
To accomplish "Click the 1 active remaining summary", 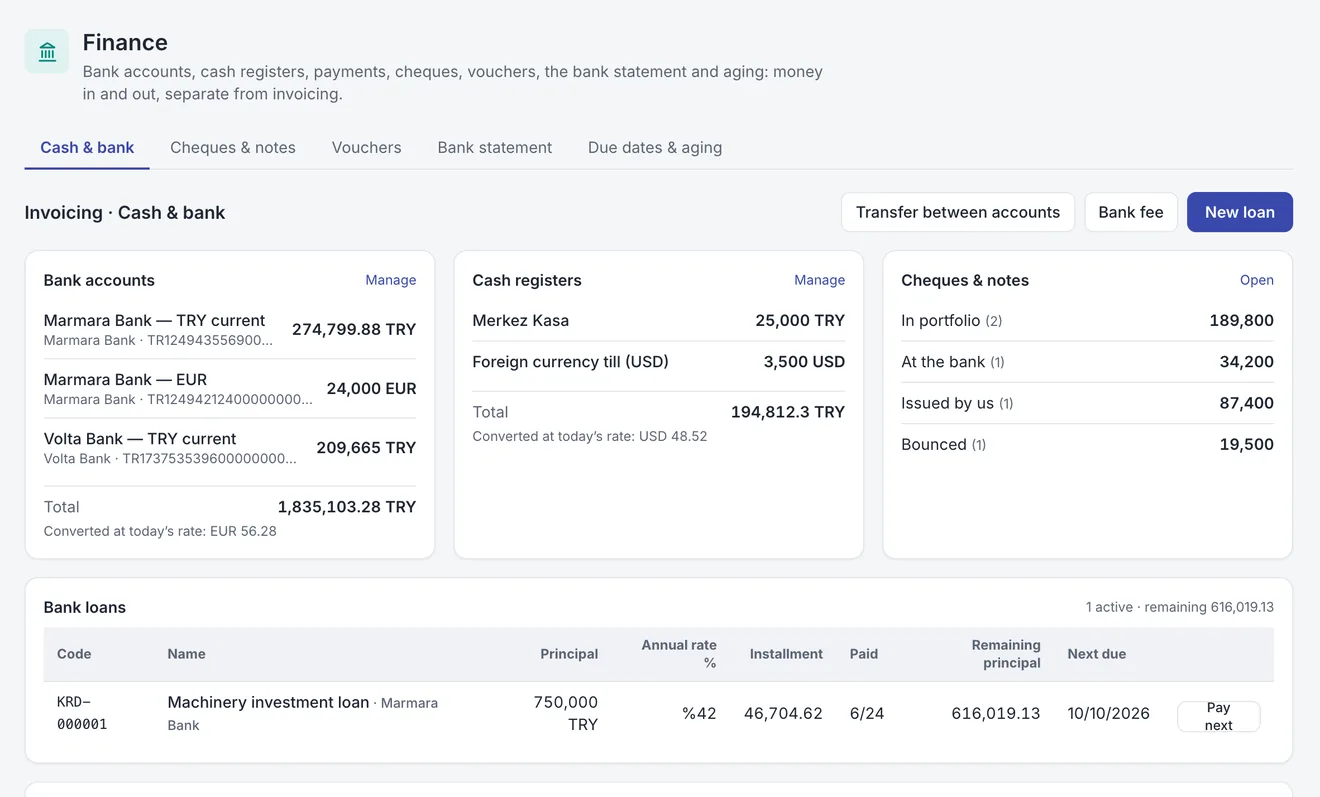I will (1180, 607).
